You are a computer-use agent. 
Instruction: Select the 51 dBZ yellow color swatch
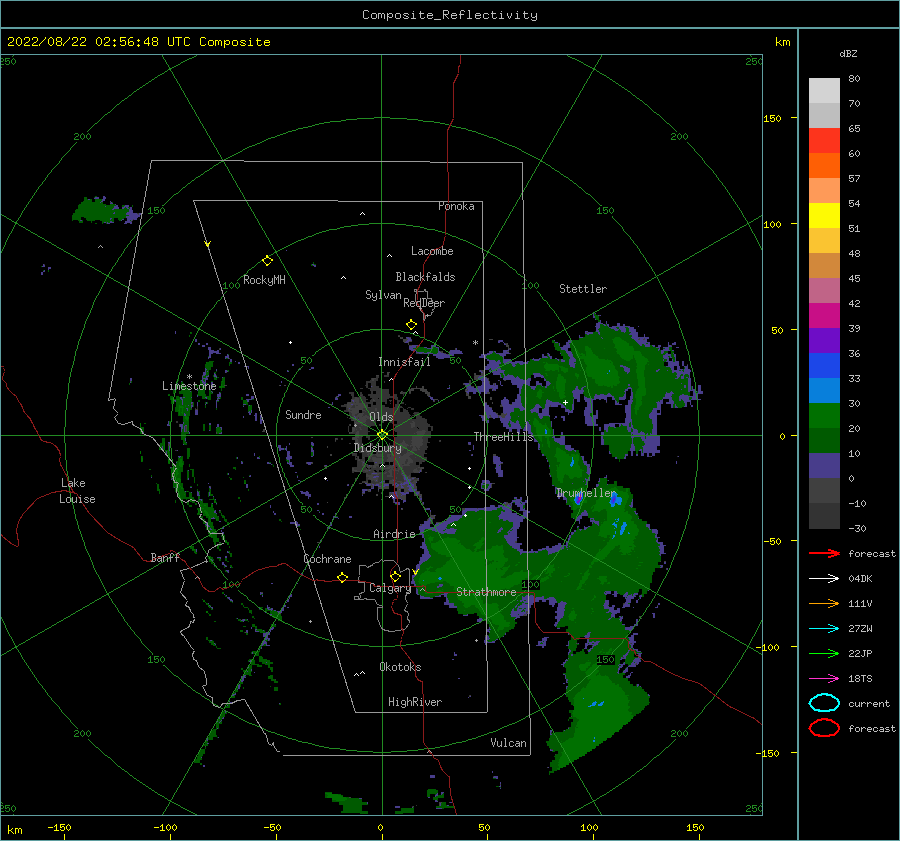pyautogui.click(x=824, y=216)
